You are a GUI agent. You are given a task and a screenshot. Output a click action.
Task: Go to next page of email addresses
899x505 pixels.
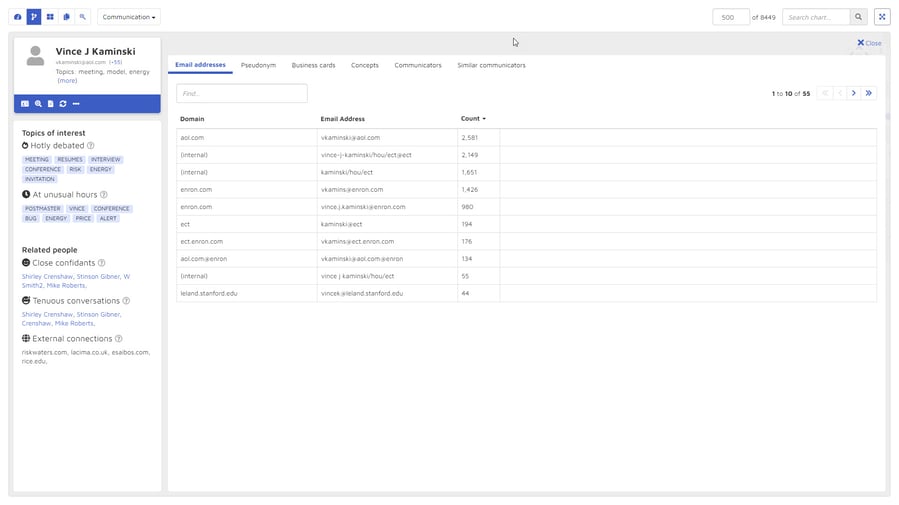(x=854, y=93)
